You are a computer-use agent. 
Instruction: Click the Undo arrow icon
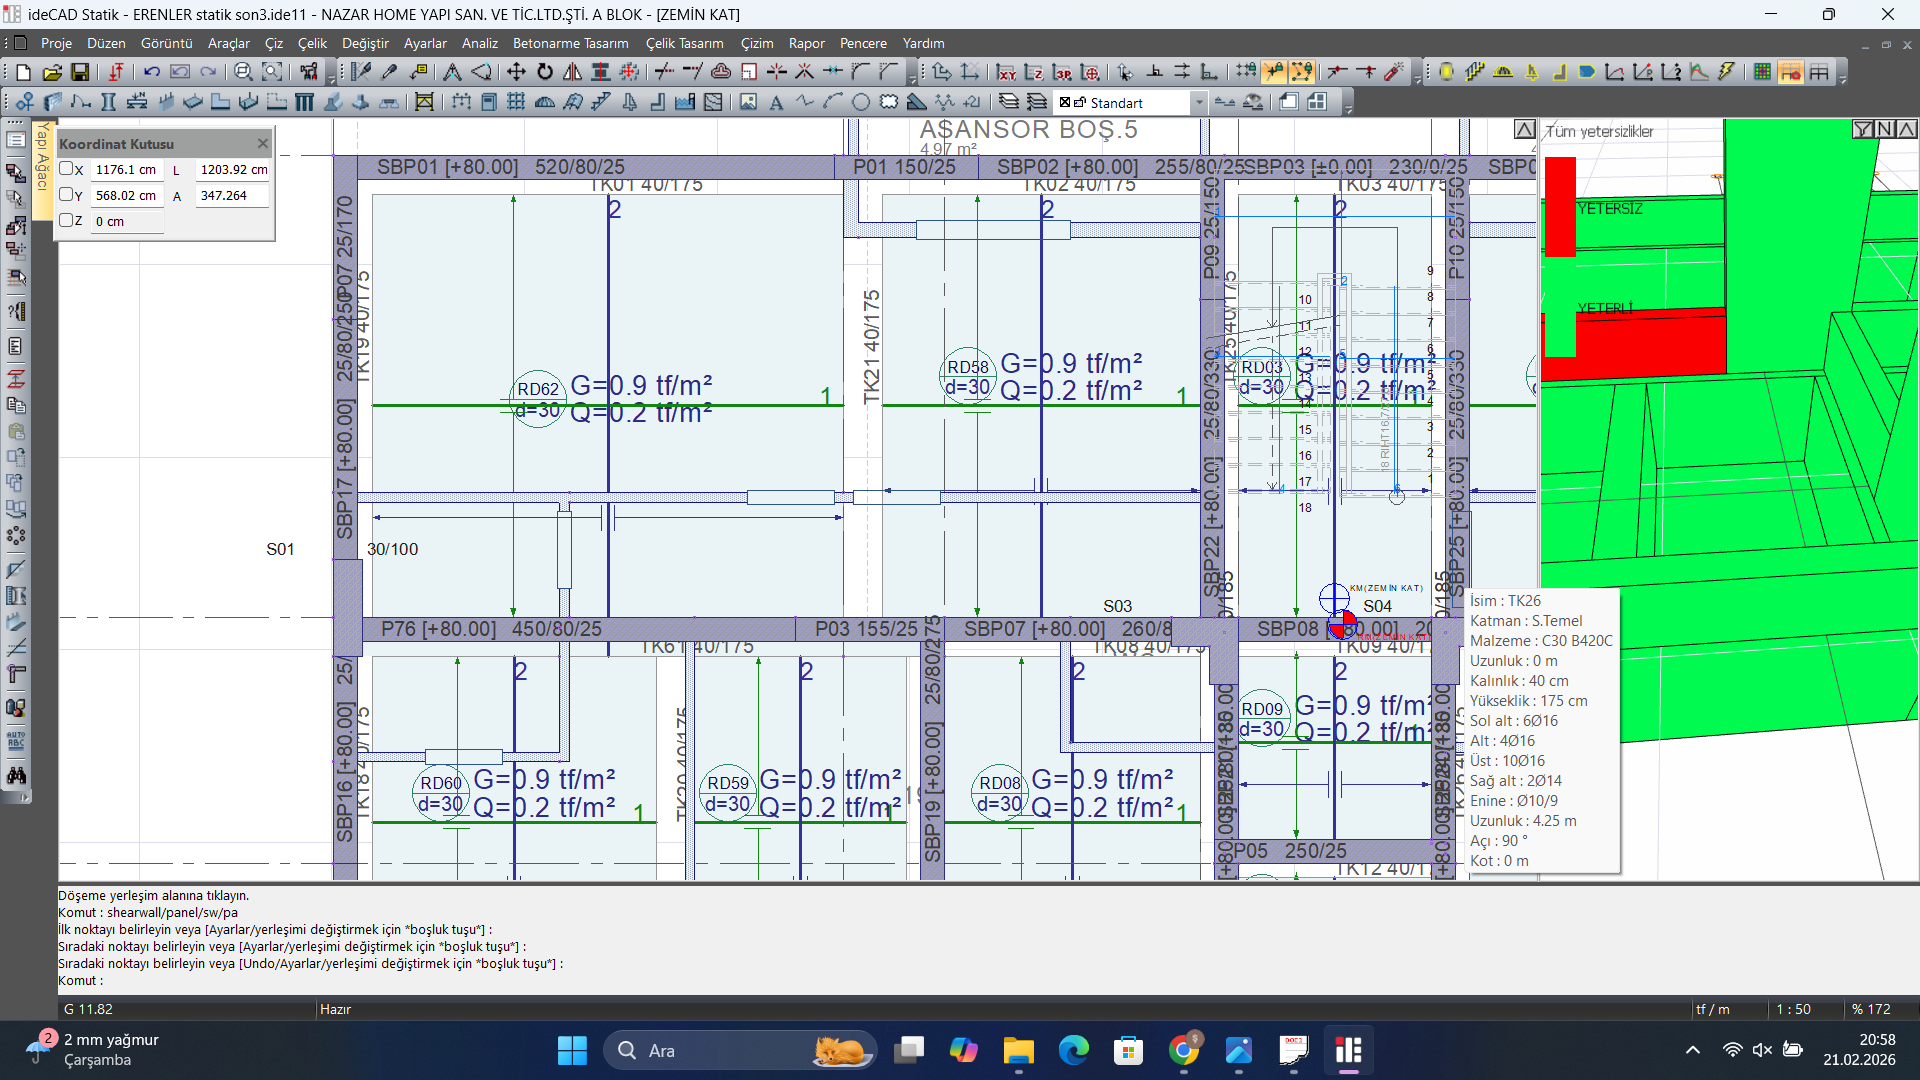pos(152,72)
